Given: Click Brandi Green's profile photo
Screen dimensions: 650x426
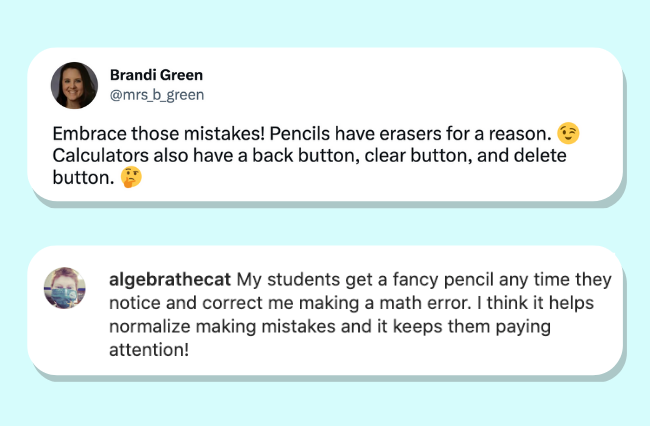Looking at the screenshot, I should (x=74, y=85).
